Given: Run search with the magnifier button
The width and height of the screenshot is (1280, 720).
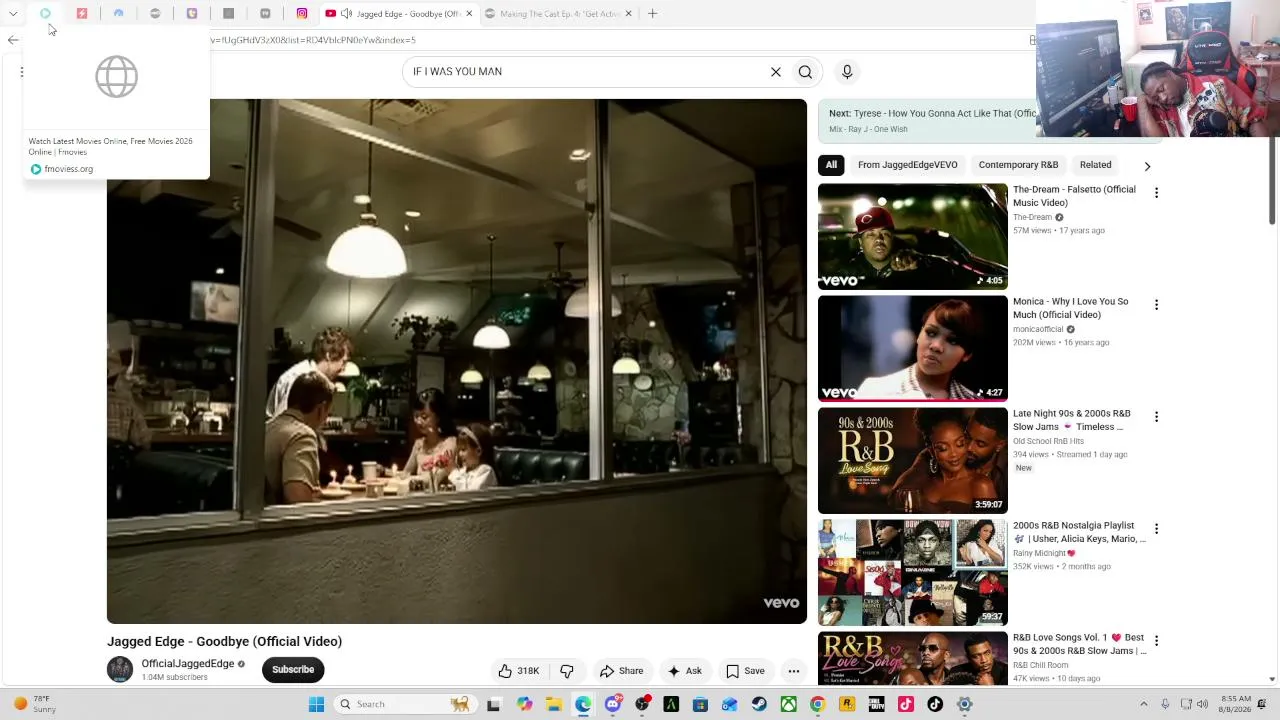Looking at the screenshot, I should pos(805,72).
